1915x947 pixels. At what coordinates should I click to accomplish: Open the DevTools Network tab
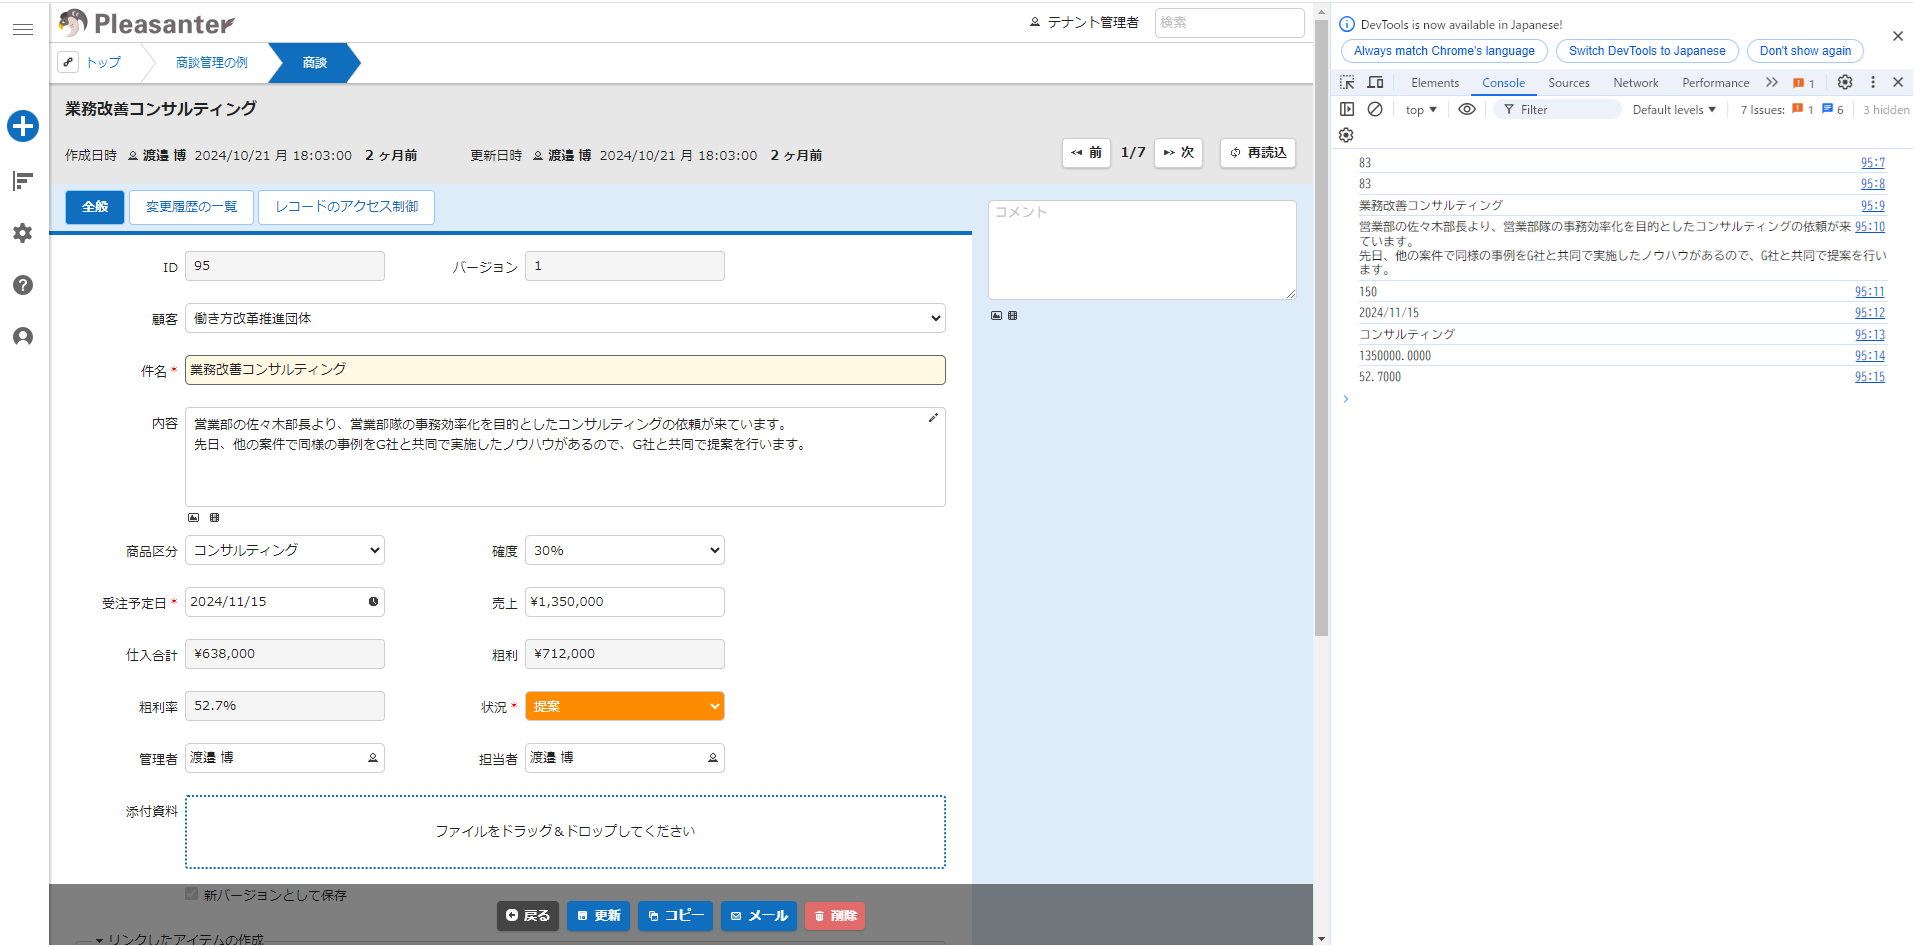1636,83
